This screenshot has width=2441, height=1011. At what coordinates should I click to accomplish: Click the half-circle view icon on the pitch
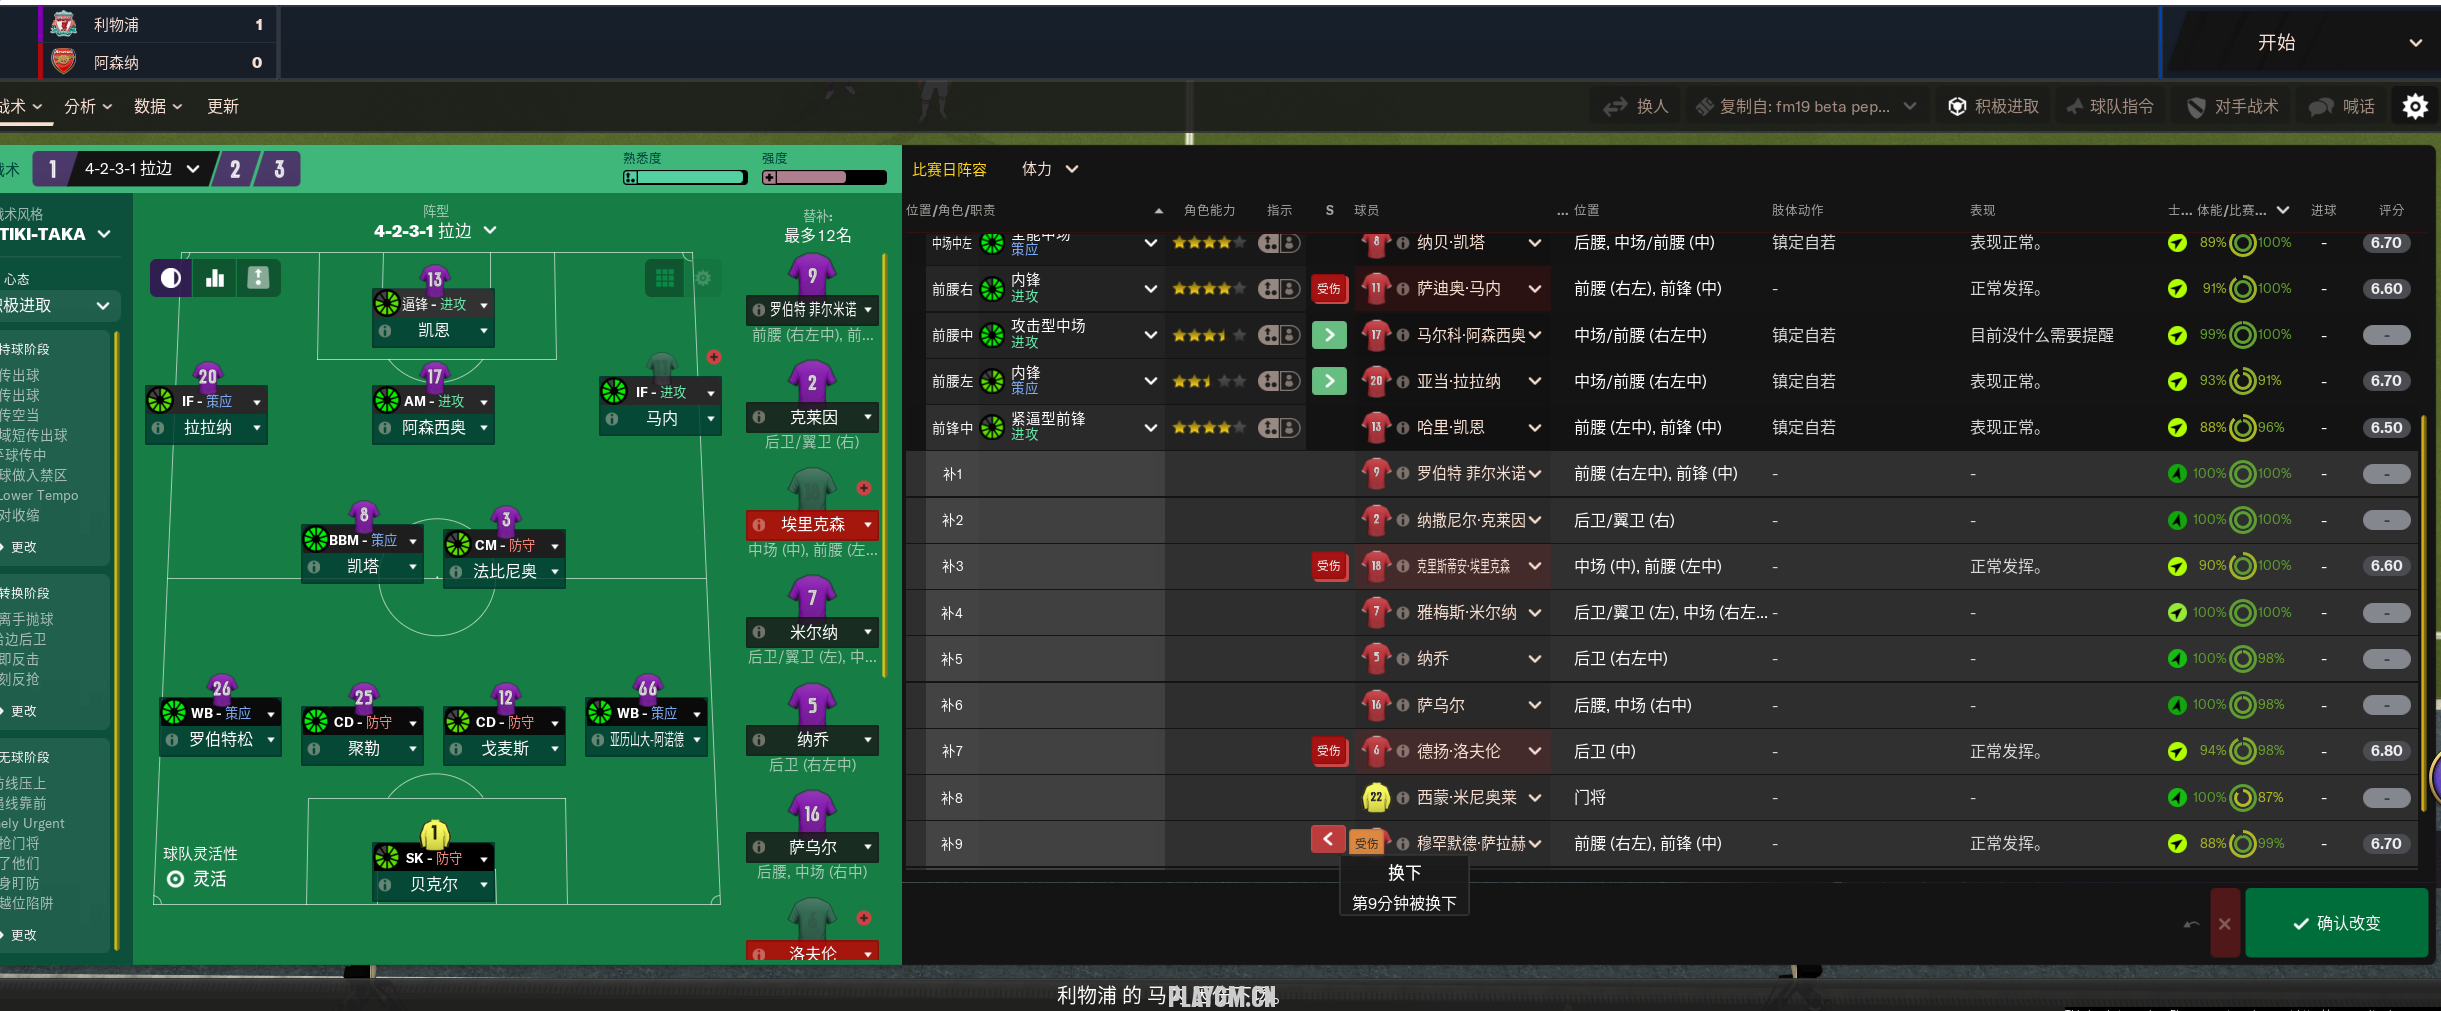[x=171, y=278]
